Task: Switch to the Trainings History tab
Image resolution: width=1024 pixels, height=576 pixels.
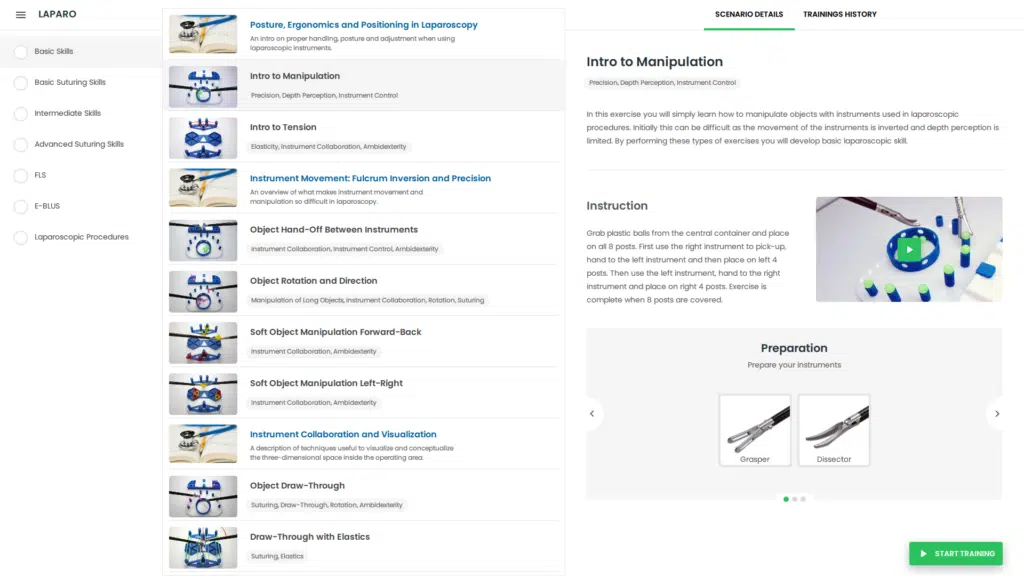Action: pyautogui.click(x=840, y=14)
